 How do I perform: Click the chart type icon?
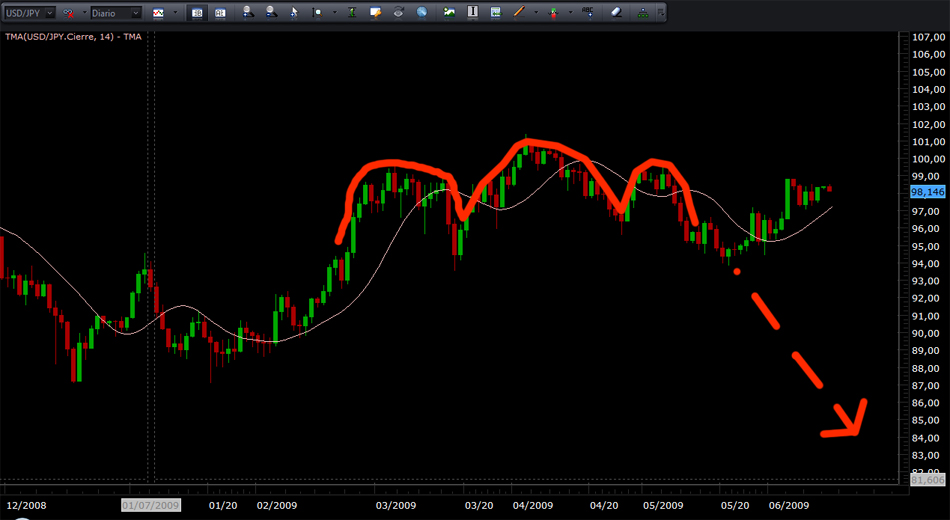tap(159, 14)
